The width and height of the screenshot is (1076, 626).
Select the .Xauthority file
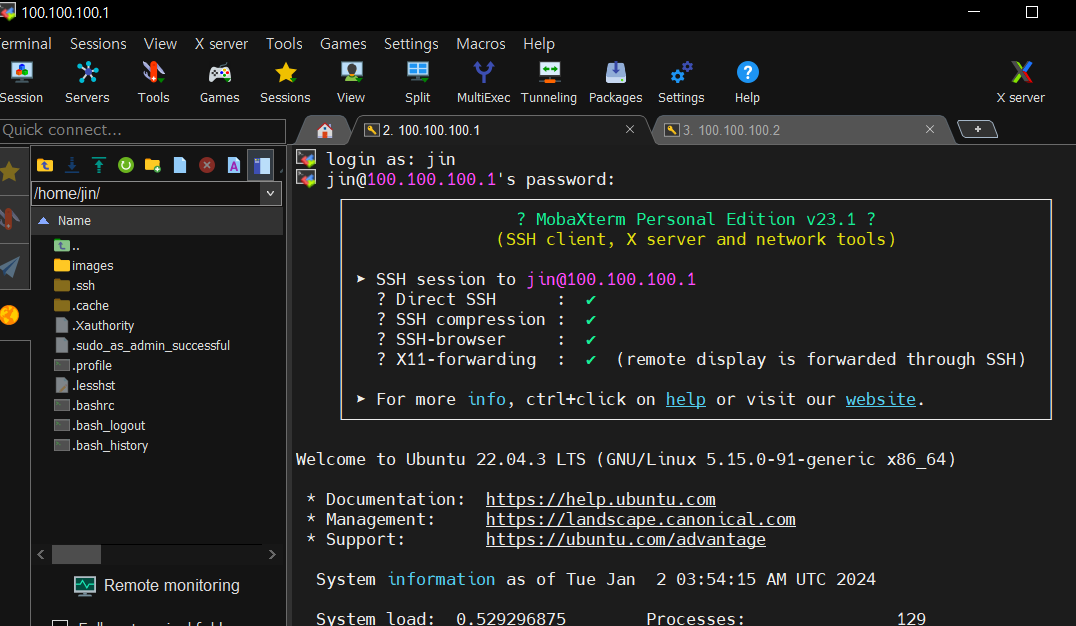(x=95, y=325)
